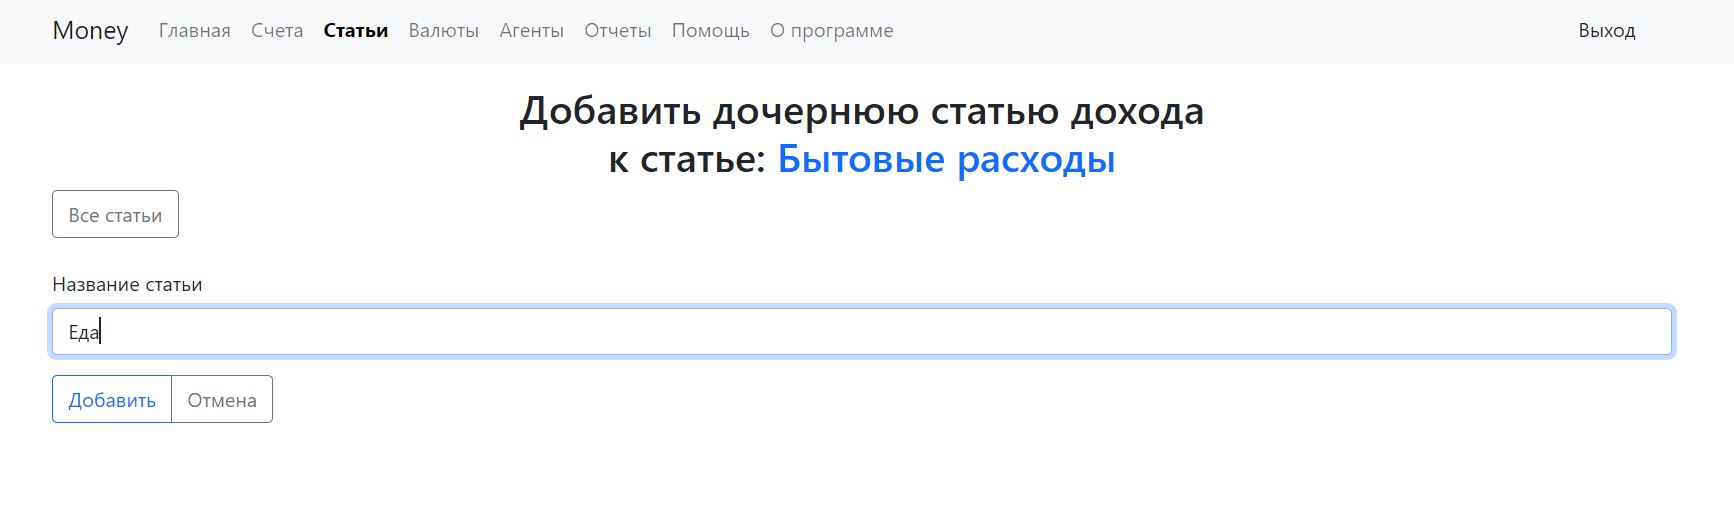Click the к статье: heading text

pos(686,159)
